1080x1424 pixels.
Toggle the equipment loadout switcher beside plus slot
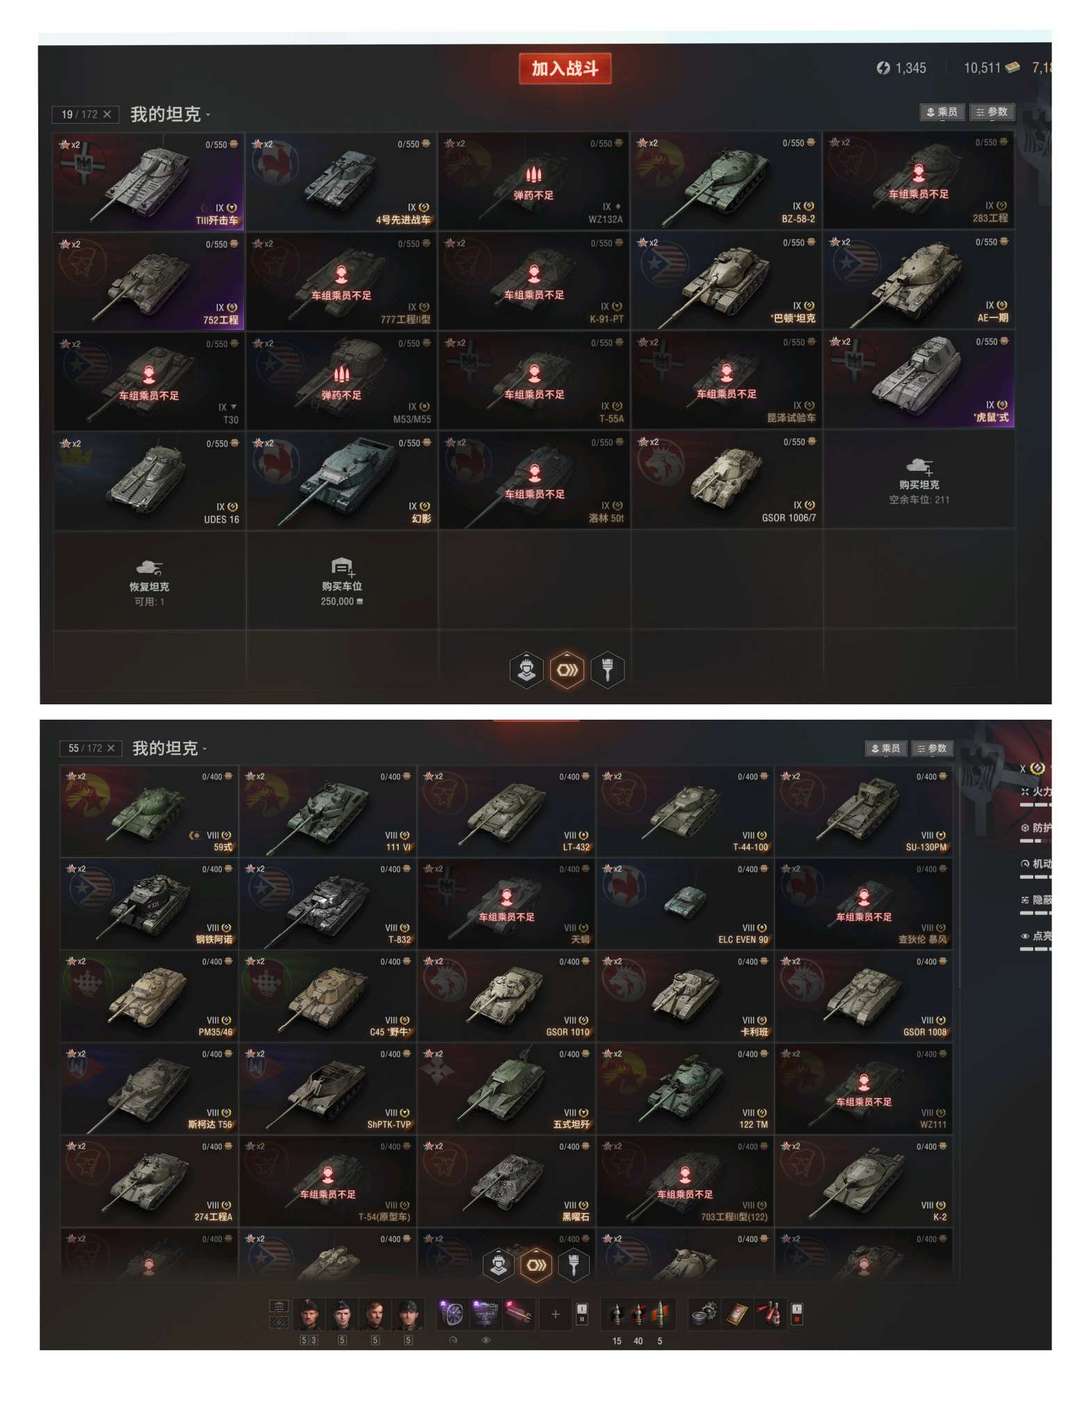tap(582, 1314)
